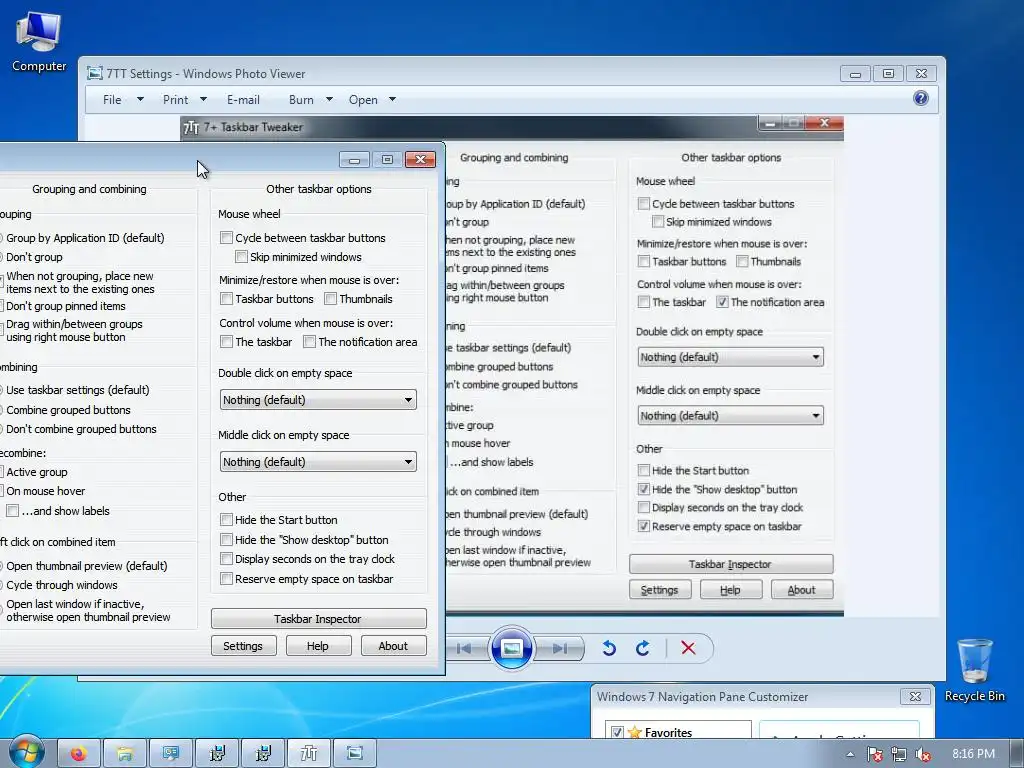Image resolution: width=1024 pixels, height=768 pixels.
Task: Expand the Print menu arrow
Action: (203, 99)
